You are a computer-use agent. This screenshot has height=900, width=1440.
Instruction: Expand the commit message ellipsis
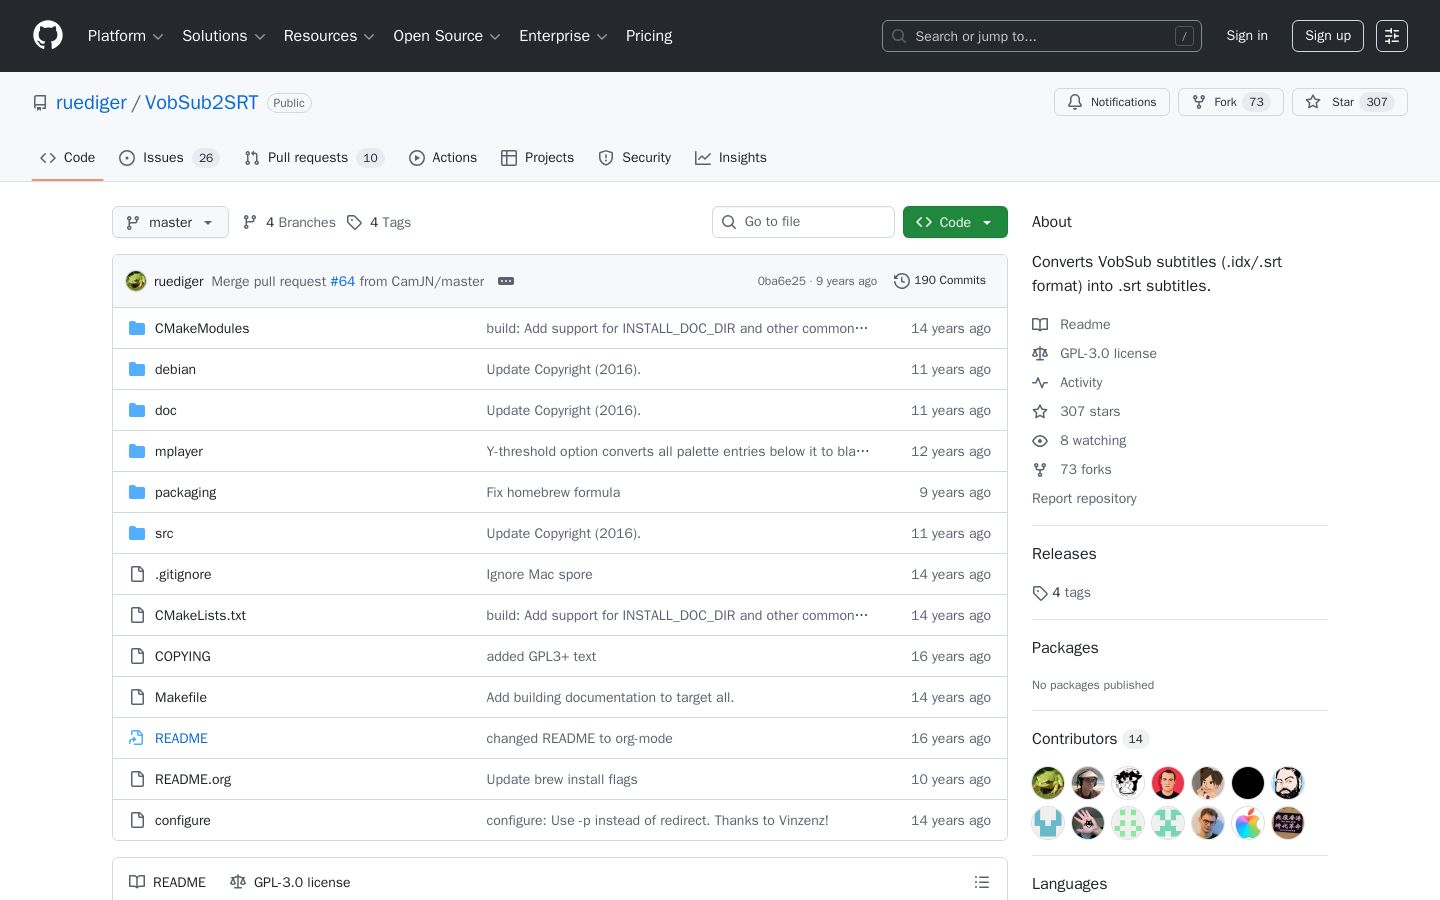point(506,281)
